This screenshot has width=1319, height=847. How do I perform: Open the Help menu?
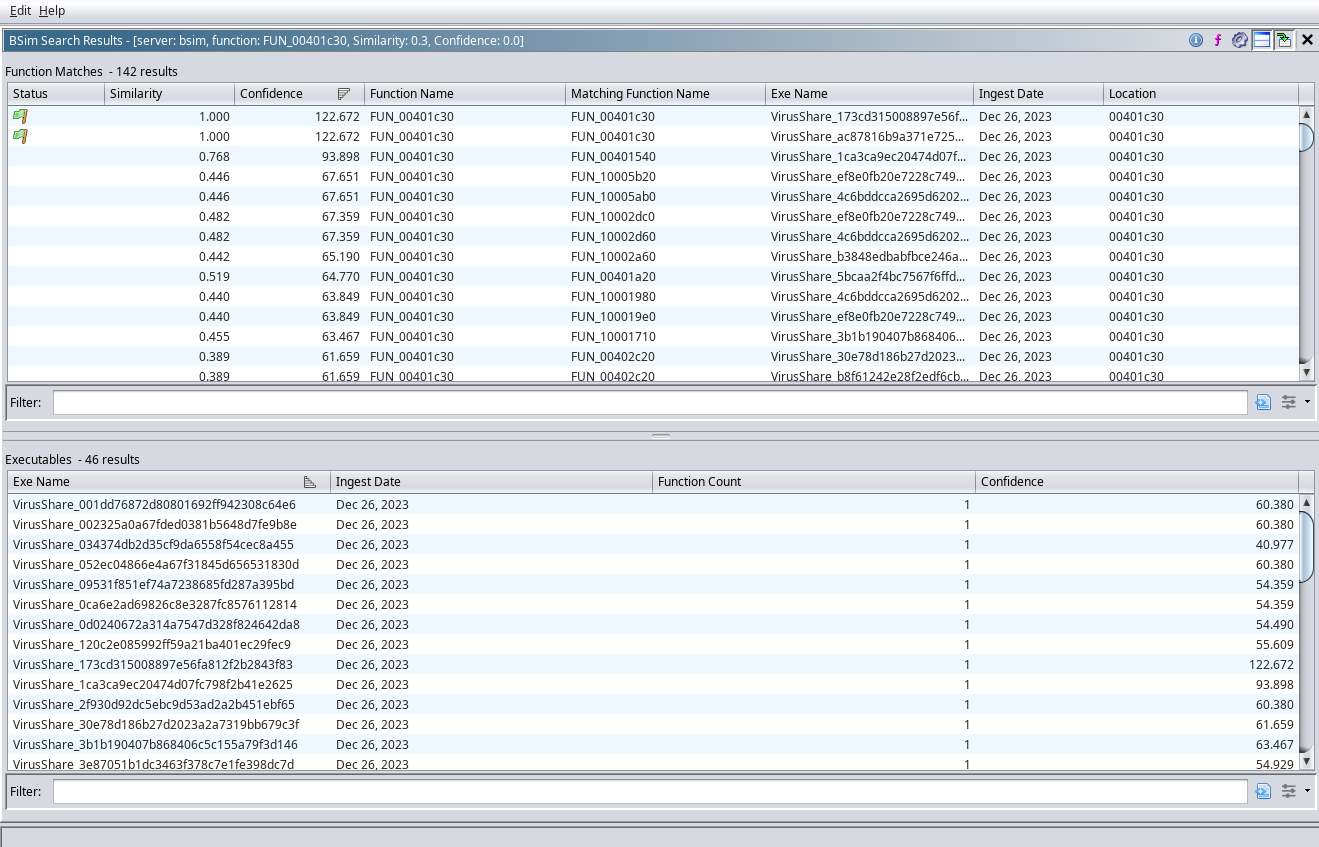coord(52,10)
